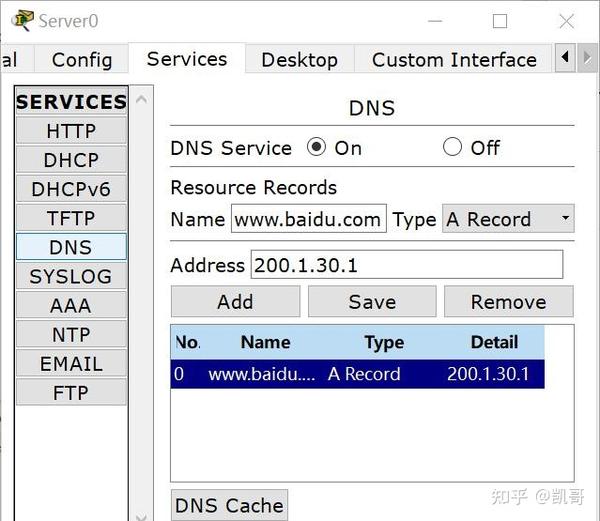Image resolution: width=600 pixels, height=521 pixels.
Task: Open the TFTP service settings
Action: 71,218
